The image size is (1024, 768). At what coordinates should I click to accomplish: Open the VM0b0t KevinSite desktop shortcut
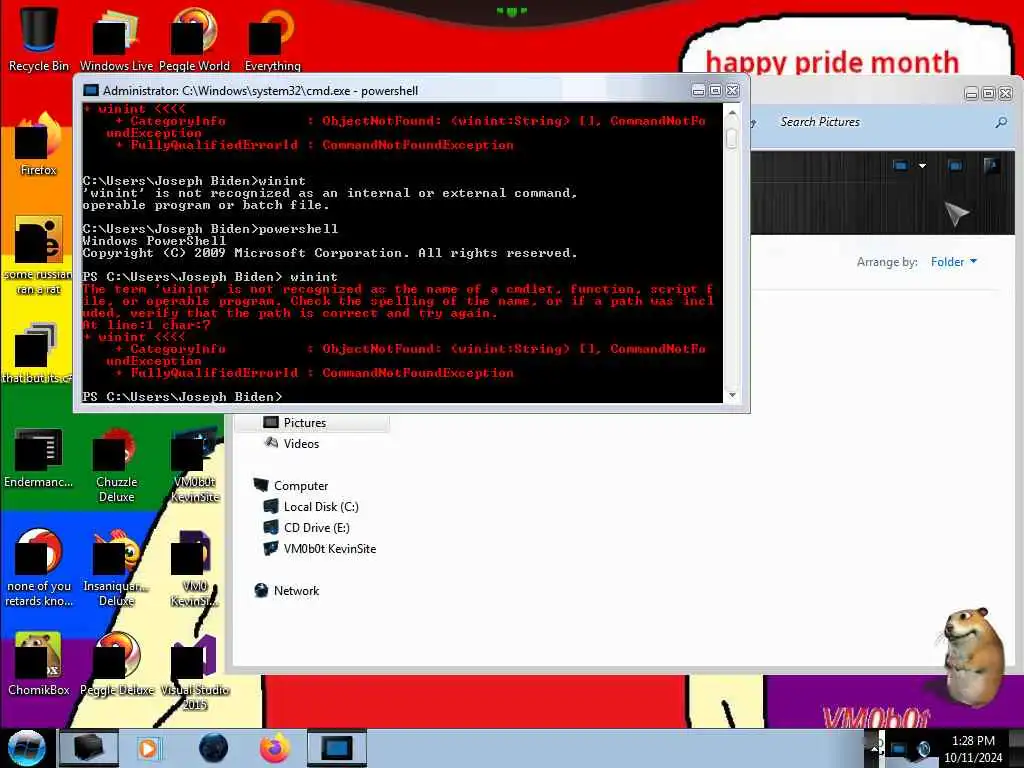coord(195,464)
